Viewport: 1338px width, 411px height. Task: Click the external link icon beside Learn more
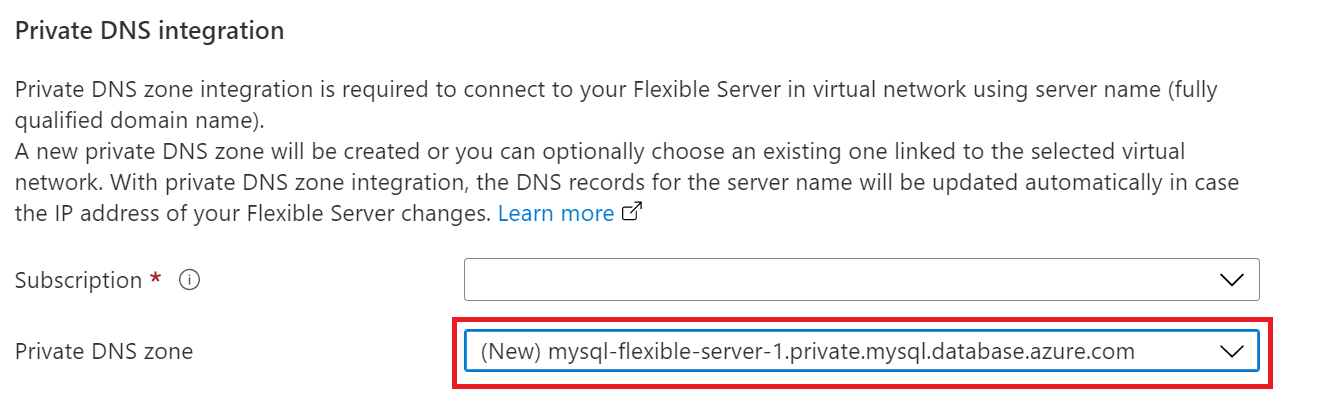tap(631, 213)
